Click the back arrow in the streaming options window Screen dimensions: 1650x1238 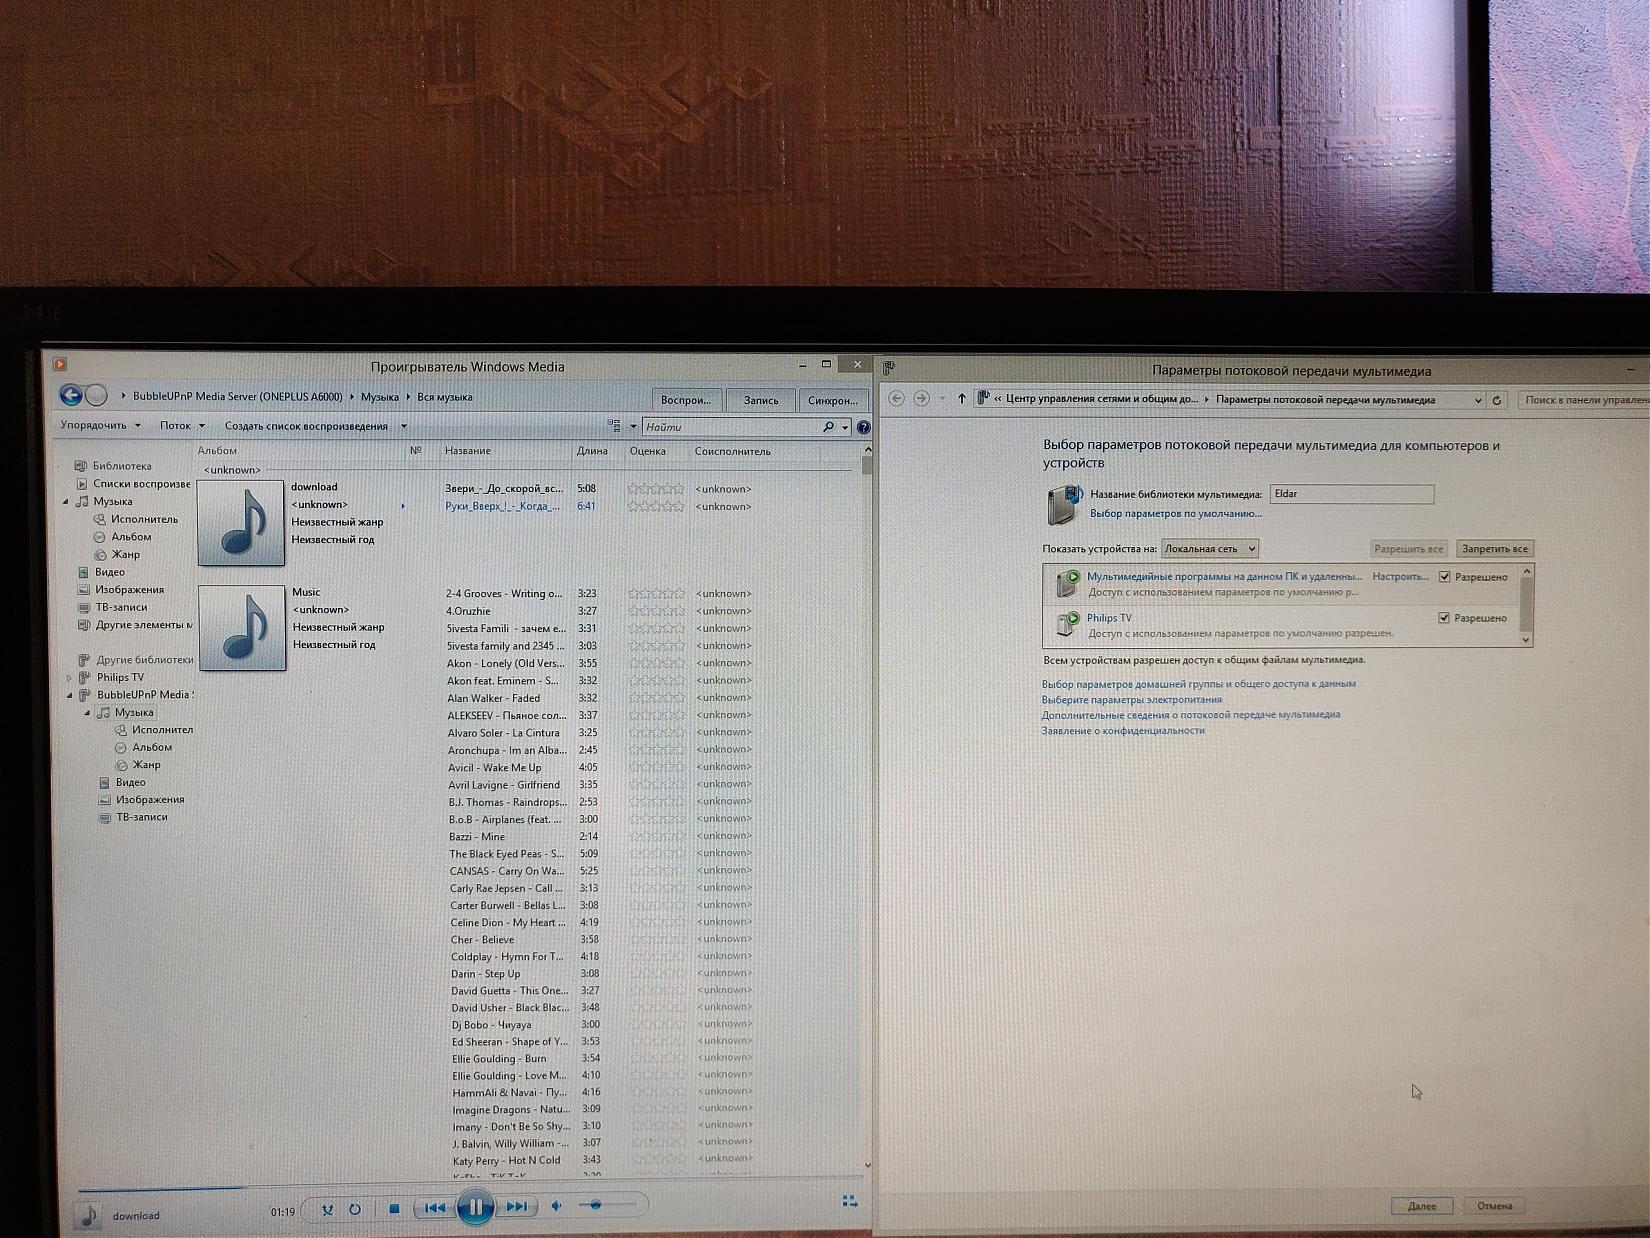click(896, 399)
